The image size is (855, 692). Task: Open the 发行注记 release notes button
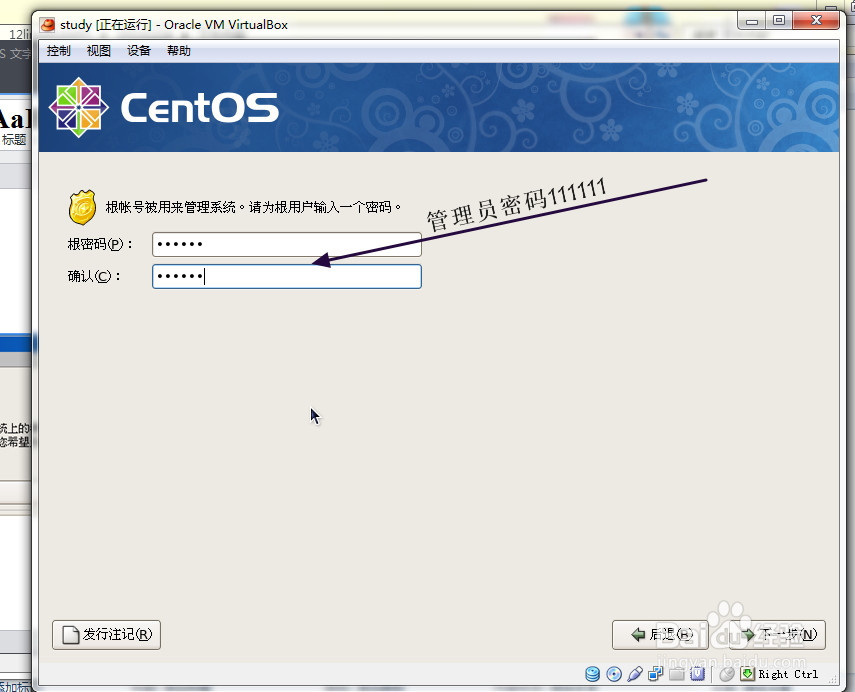(106, 635)
